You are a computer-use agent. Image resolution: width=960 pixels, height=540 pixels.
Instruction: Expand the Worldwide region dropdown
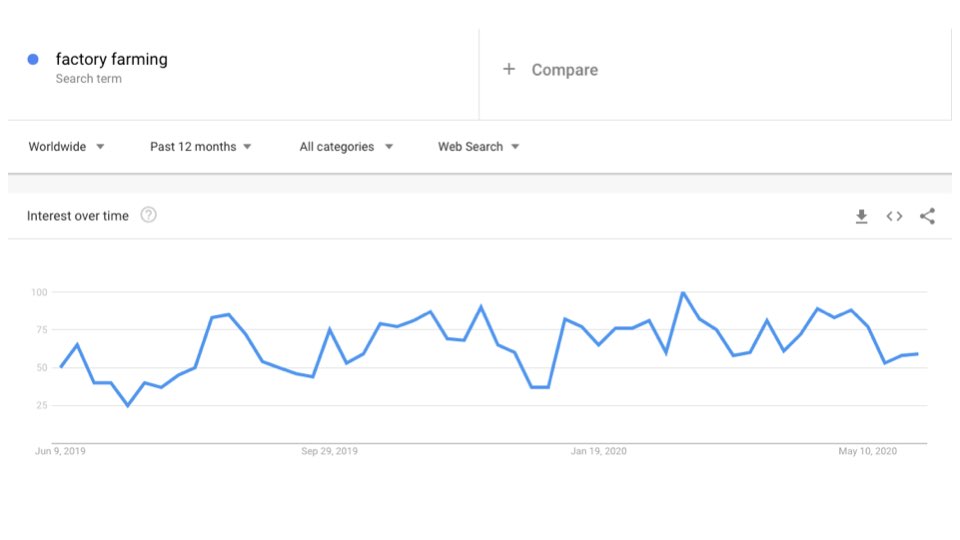pos(66,147)
